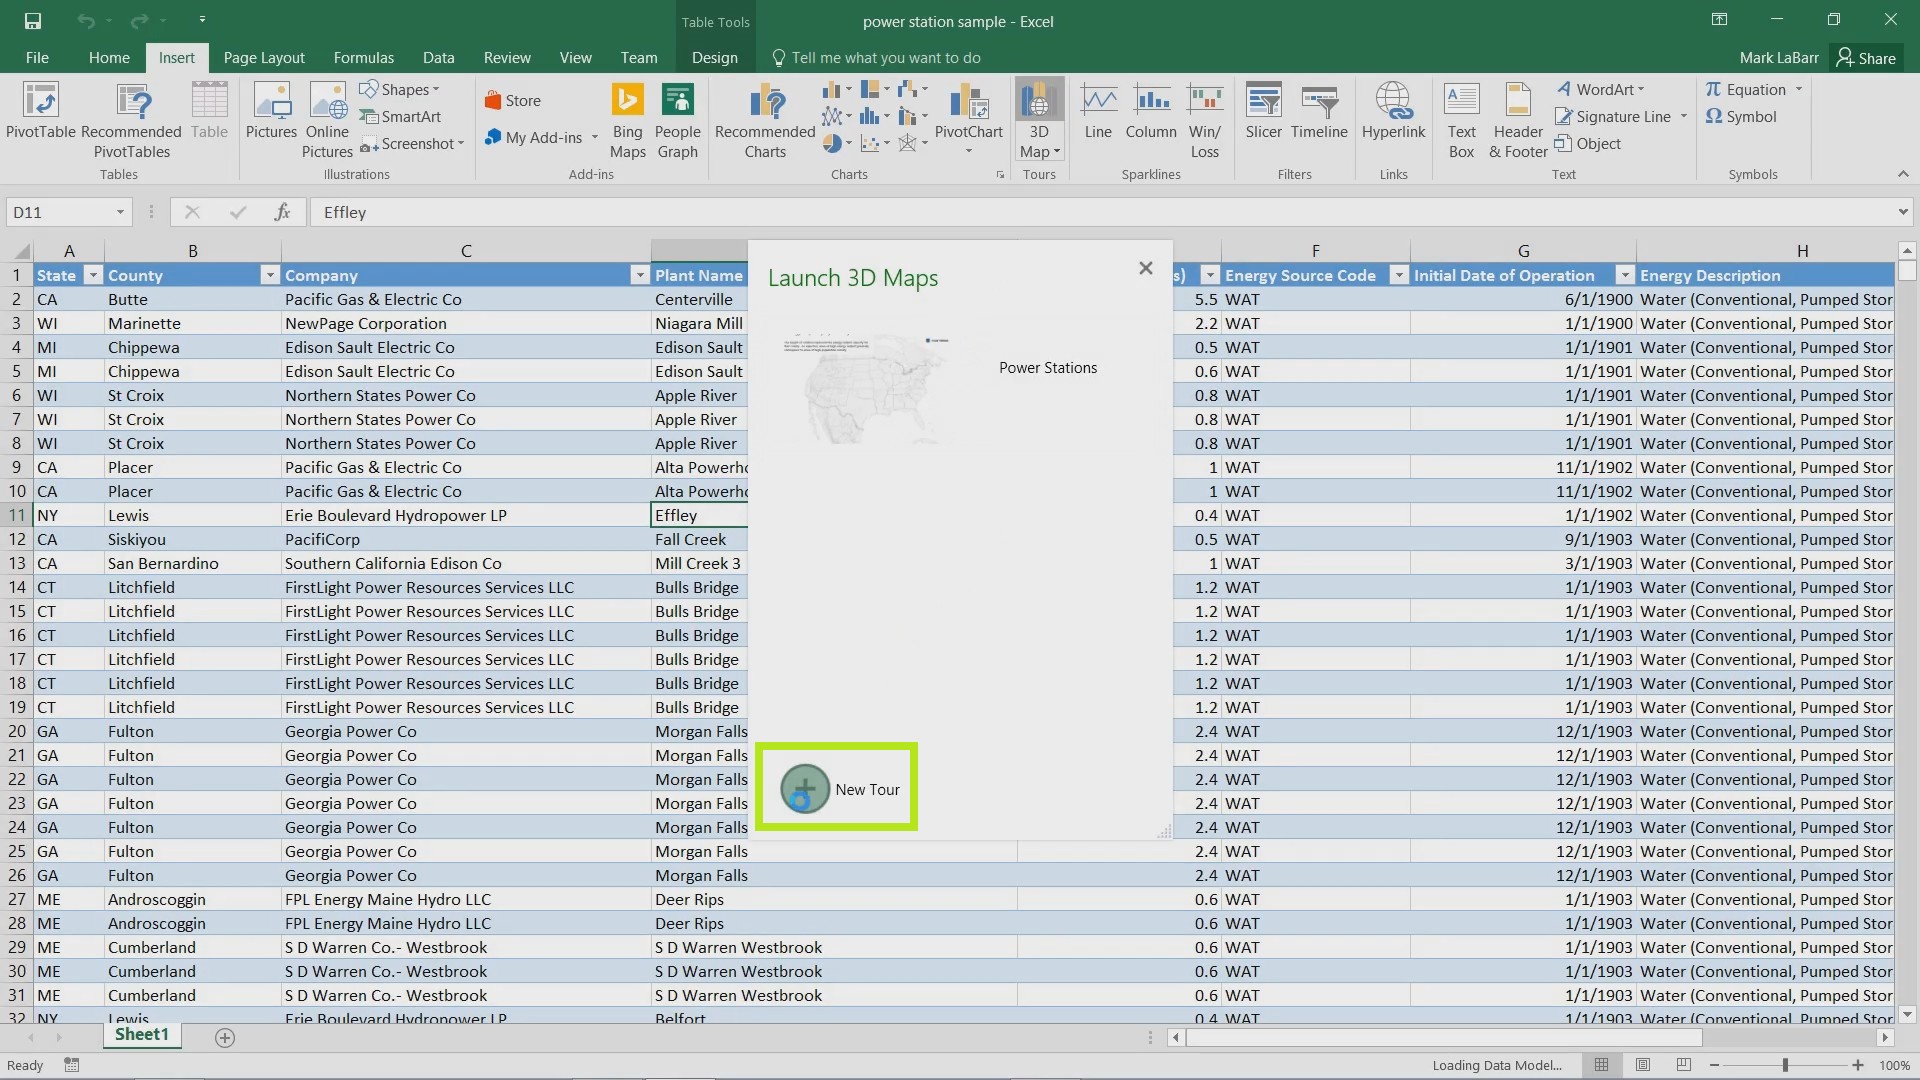Open the State column filter dropdown

pyautogui.click(x=93, y=275)
